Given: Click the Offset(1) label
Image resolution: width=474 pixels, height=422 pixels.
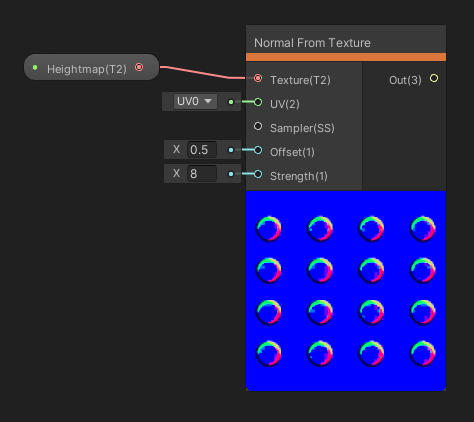Looking at the screenshot, I should 292,152.
